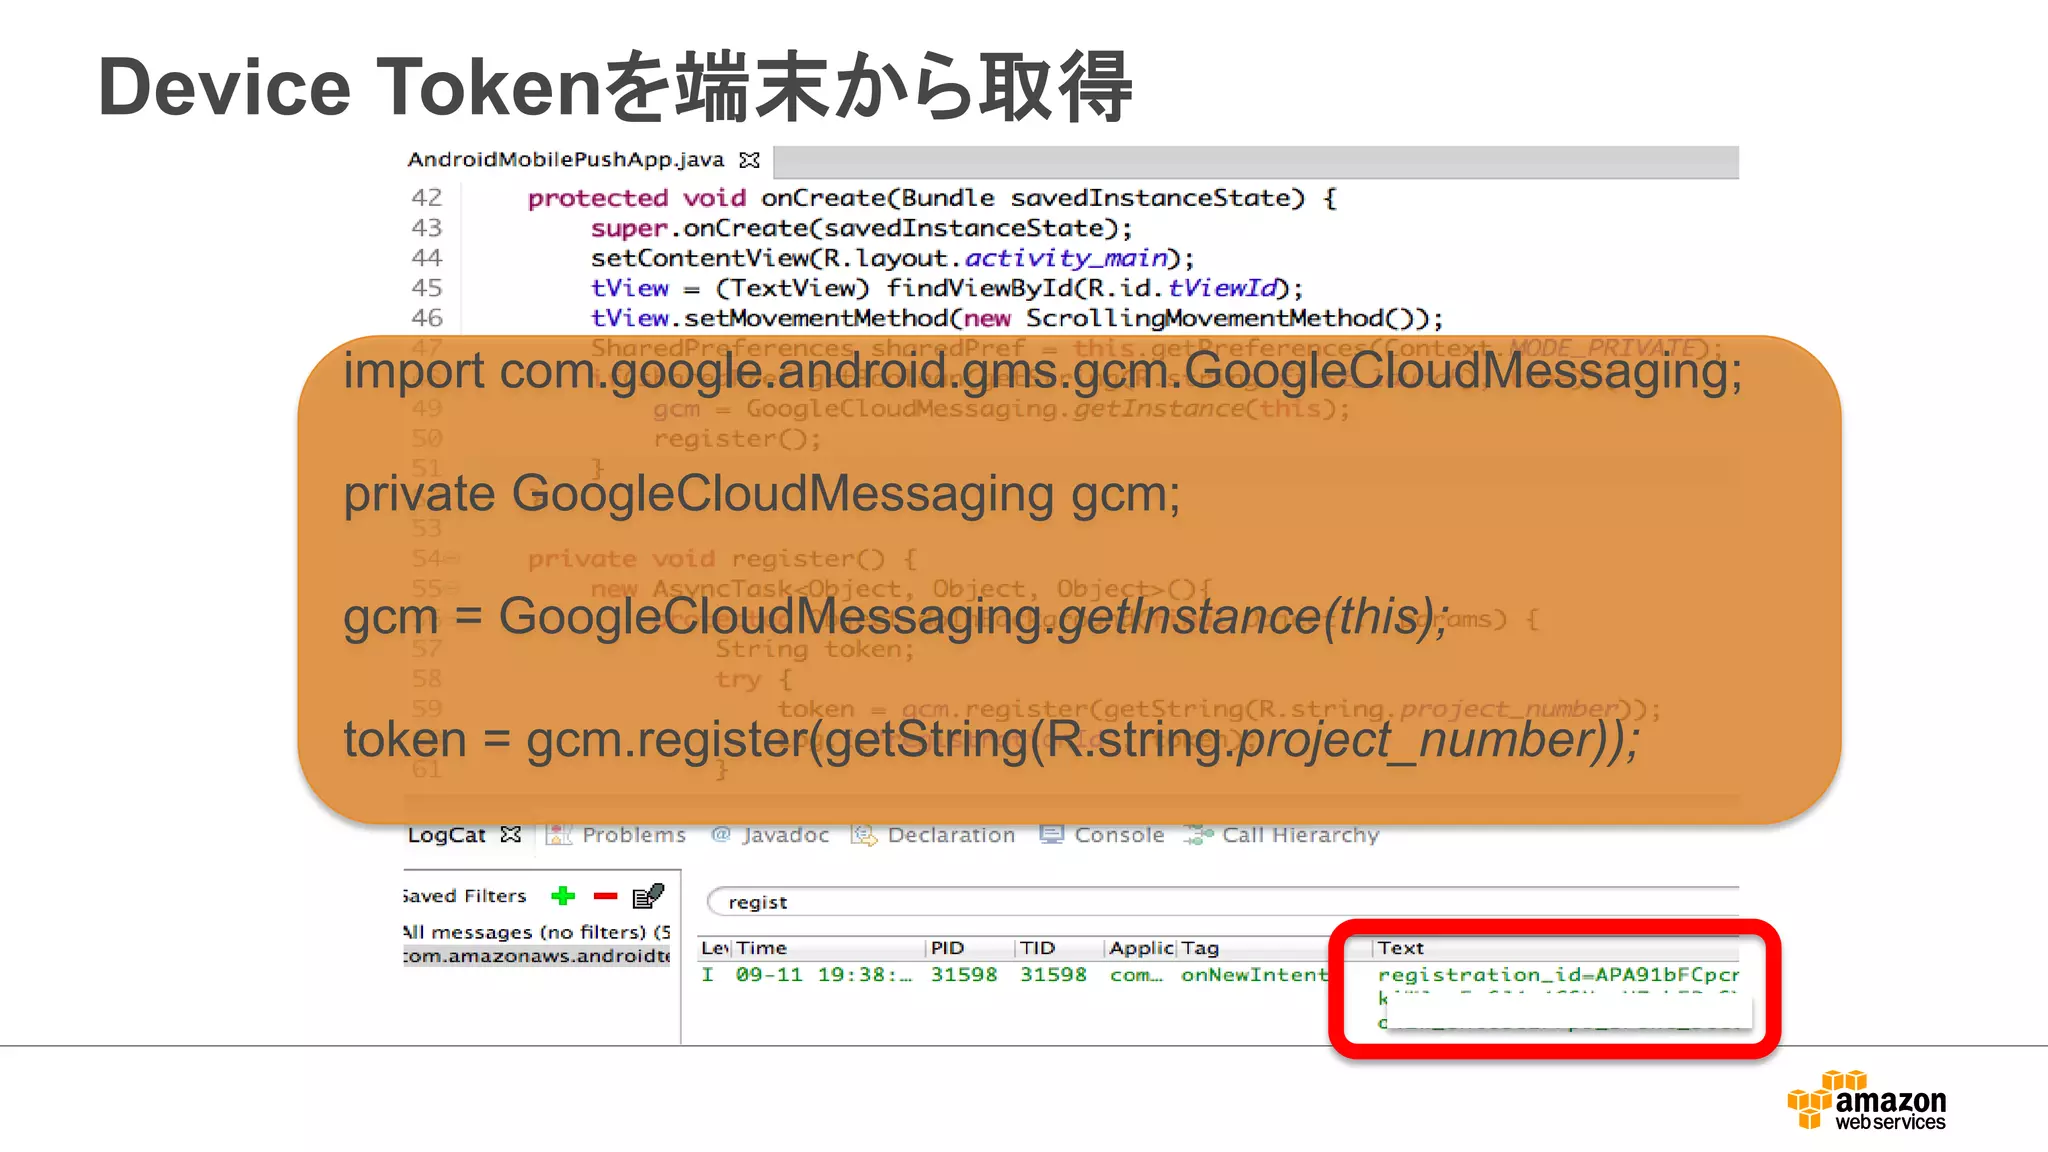Focus the logcat search field containing 'regist'
The image size is (2048, 1152).
pos(1222,902)
